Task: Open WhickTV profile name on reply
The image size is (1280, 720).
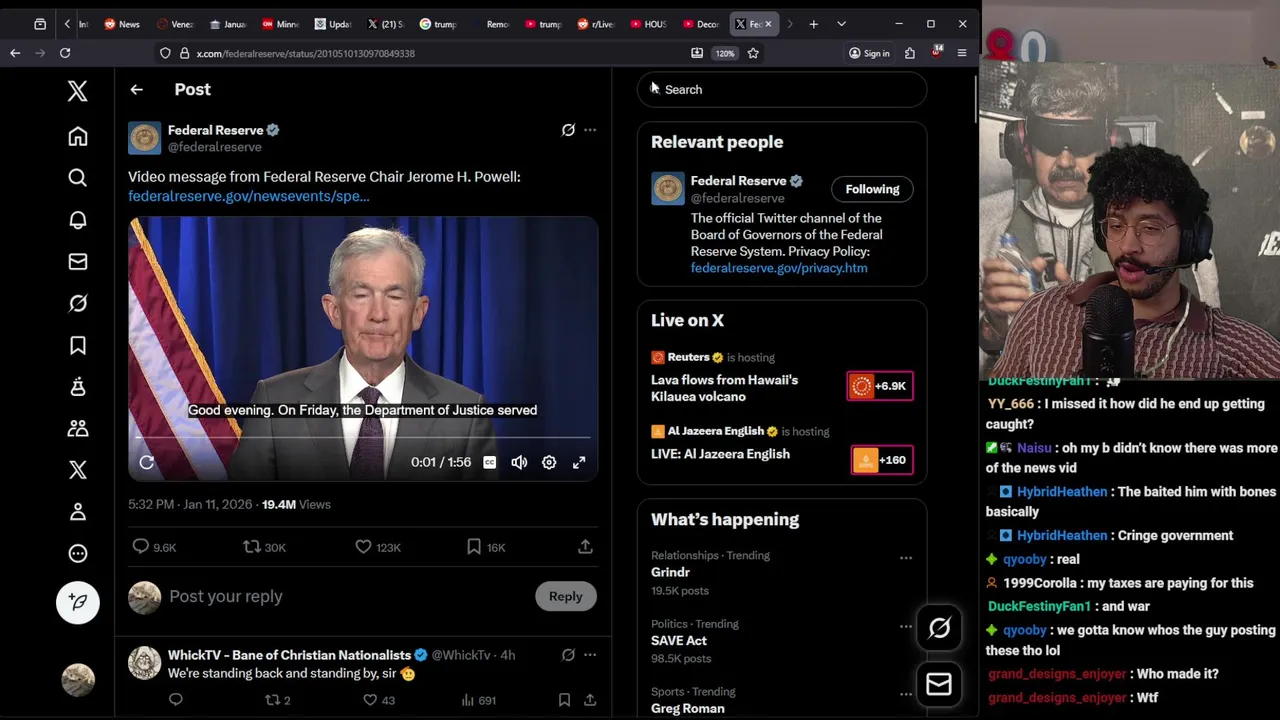Action: (289, 655)
